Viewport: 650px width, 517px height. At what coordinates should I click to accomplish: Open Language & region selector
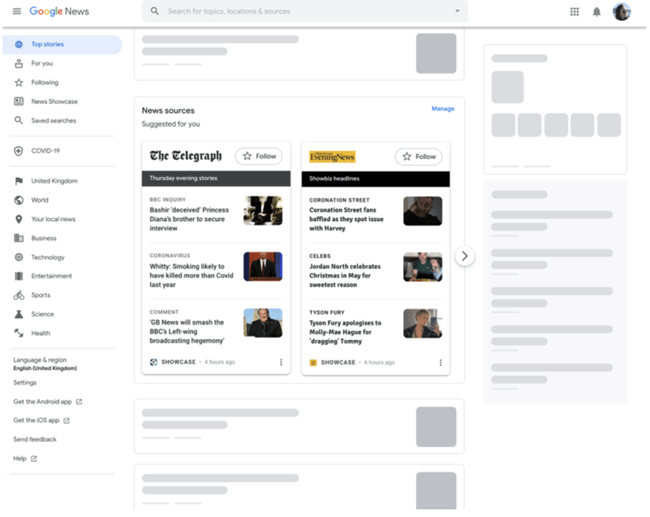45,364
